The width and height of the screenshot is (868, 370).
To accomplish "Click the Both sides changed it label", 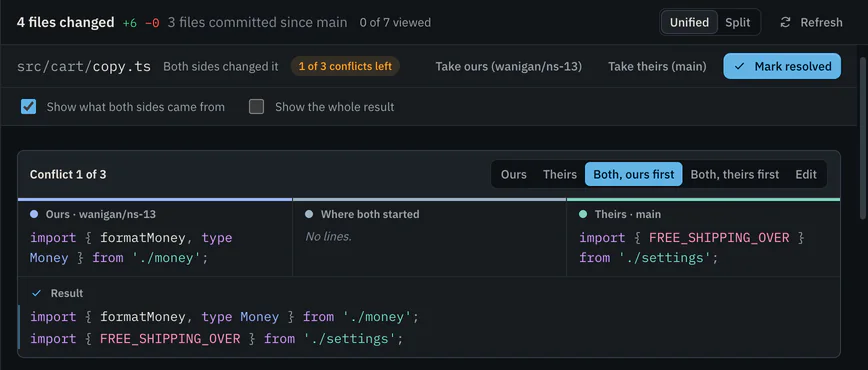I will pyautogui.click(x=221, y=66).
